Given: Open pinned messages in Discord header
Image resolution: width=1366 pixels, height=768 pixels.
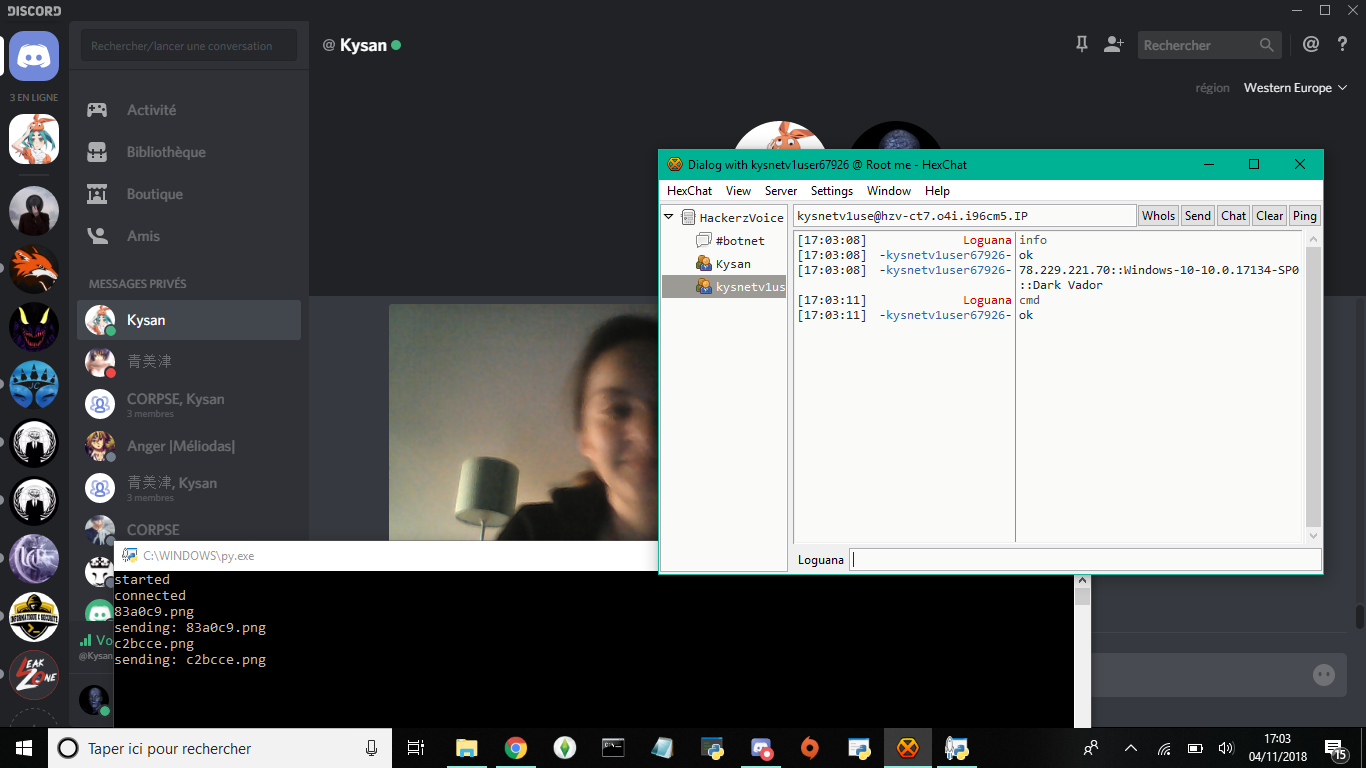Looking at the screenshot, I should (1081, 44).
